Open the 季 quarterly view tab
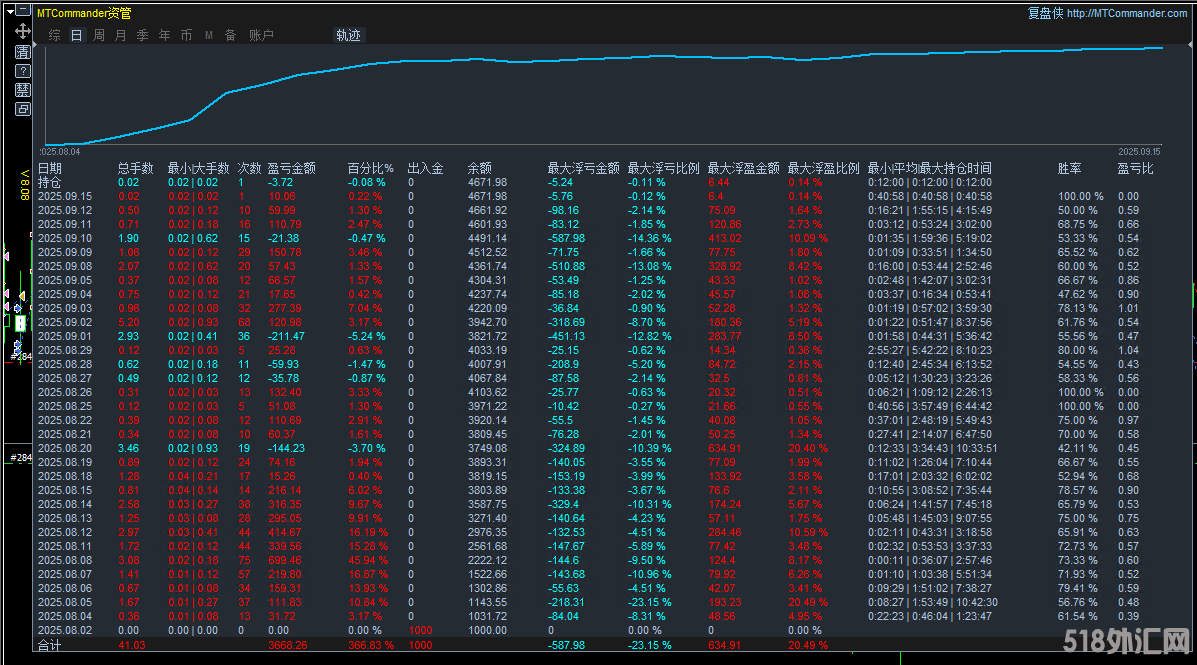This screenshot has width=1197, height=665. coord(143,34)
